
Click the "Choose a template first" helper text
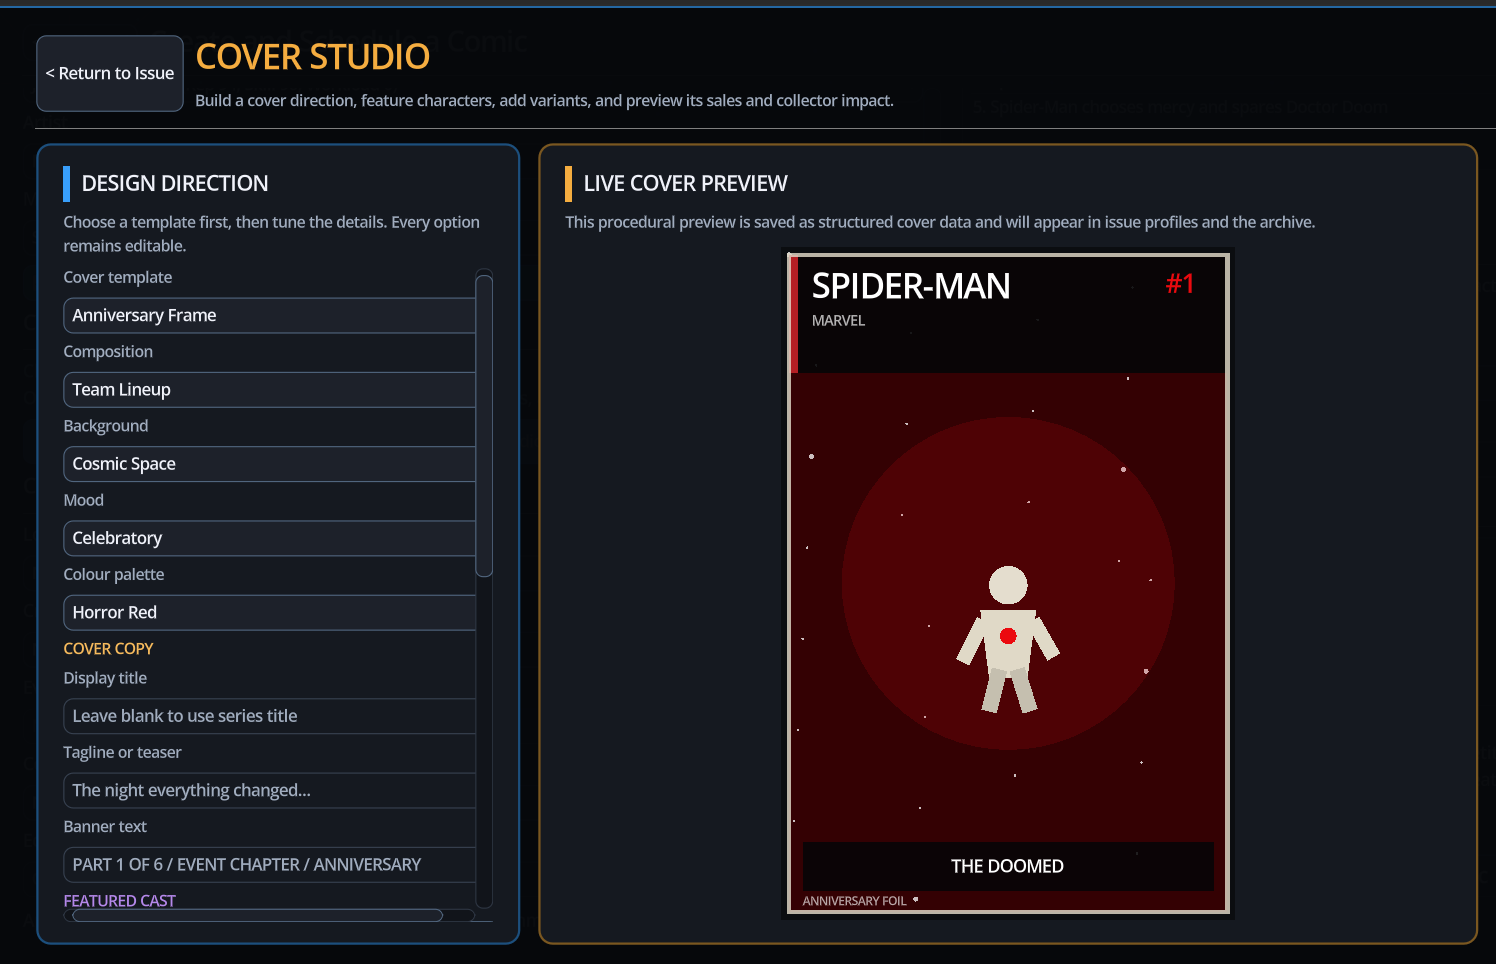tap(272, 234)
